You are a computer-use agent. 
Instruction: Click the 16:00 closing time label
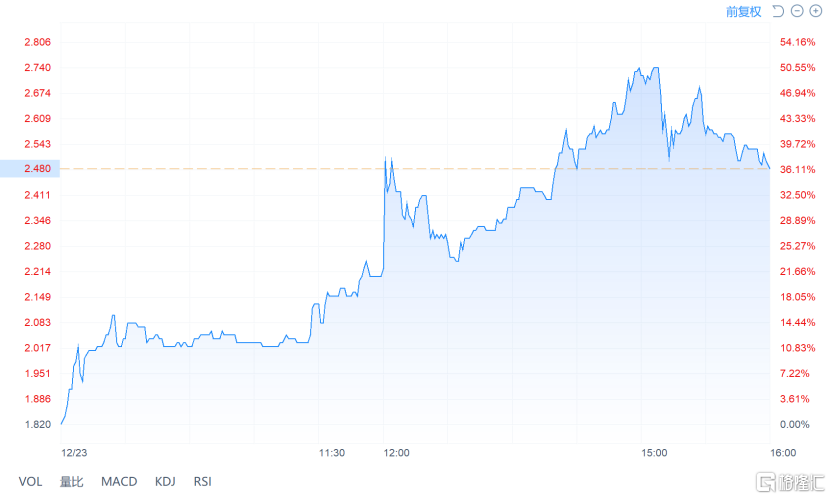(x=783, y=453)
